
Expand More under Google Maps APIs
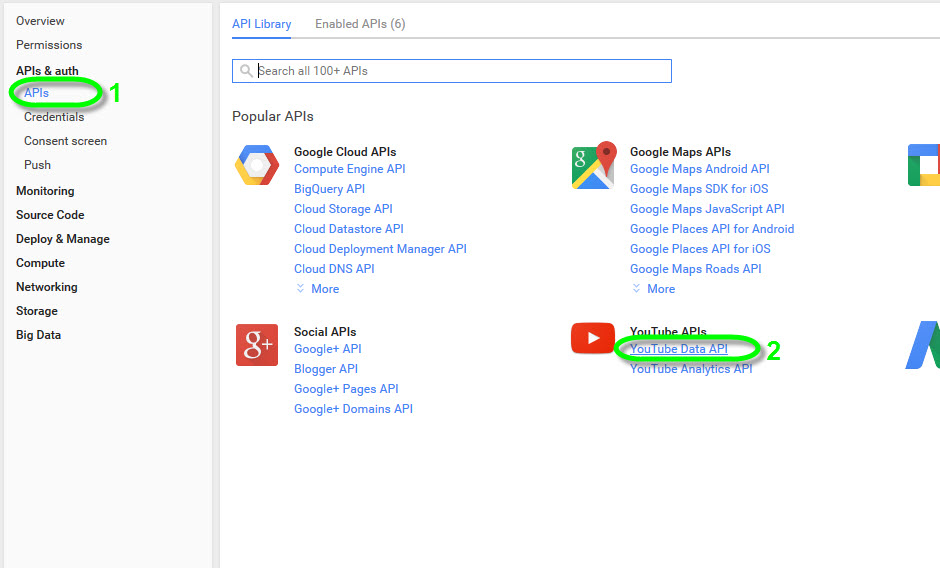click(x=654, y=289)
